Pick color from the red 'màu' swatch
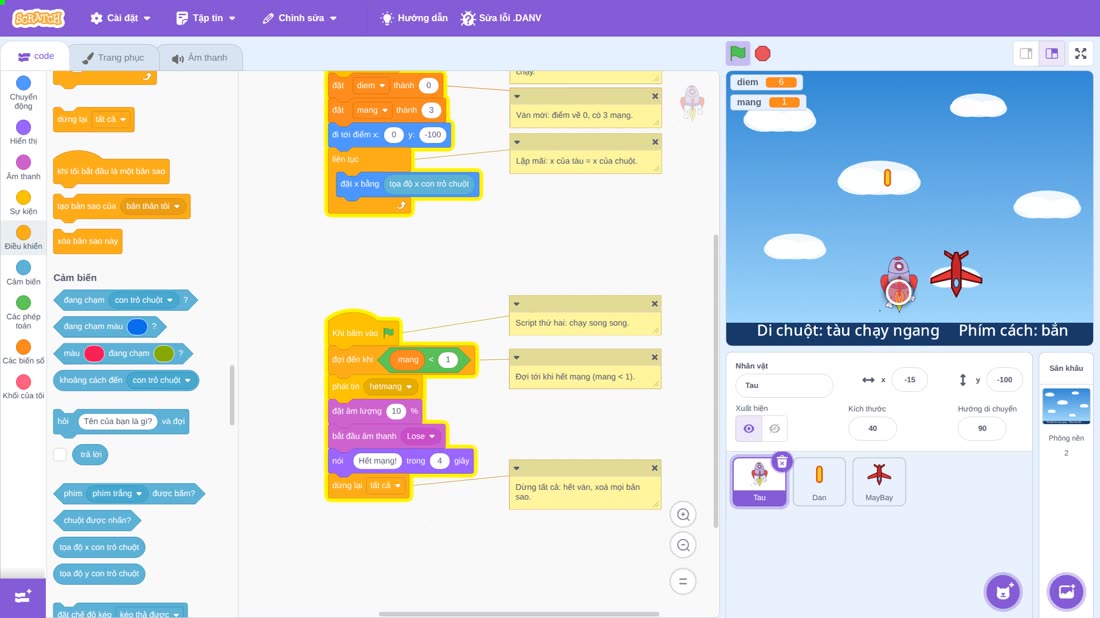Viewport: 1100px width, 618px height. [x=94, y=354]
